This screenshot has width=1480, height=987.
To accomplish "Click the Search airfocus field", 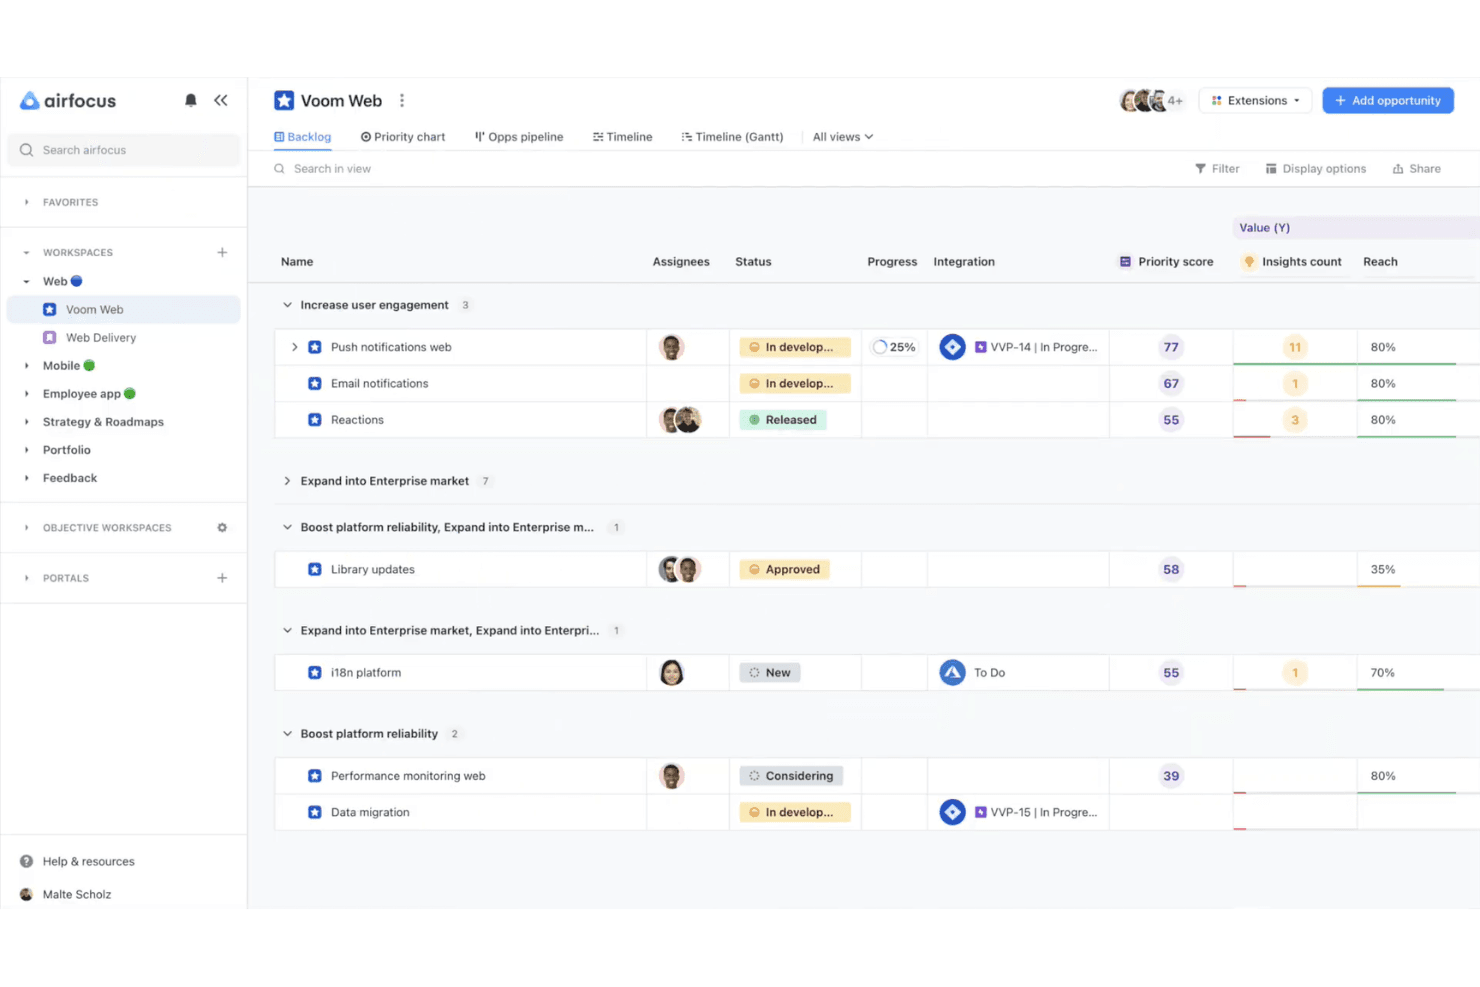I will (124, 150).
